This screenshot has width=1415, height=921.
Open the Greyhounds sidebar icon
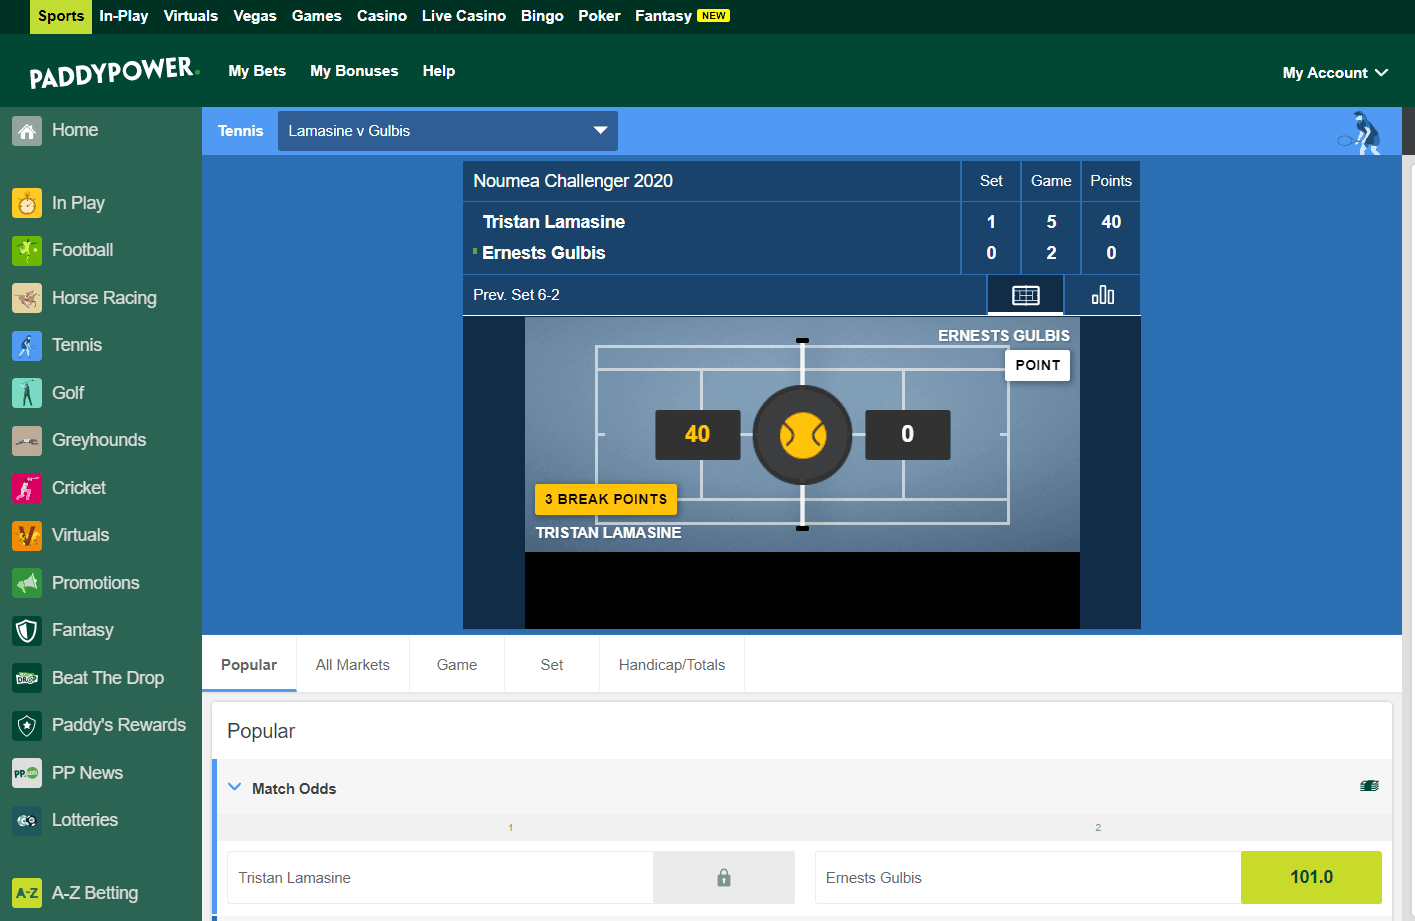tap(27, 441)
